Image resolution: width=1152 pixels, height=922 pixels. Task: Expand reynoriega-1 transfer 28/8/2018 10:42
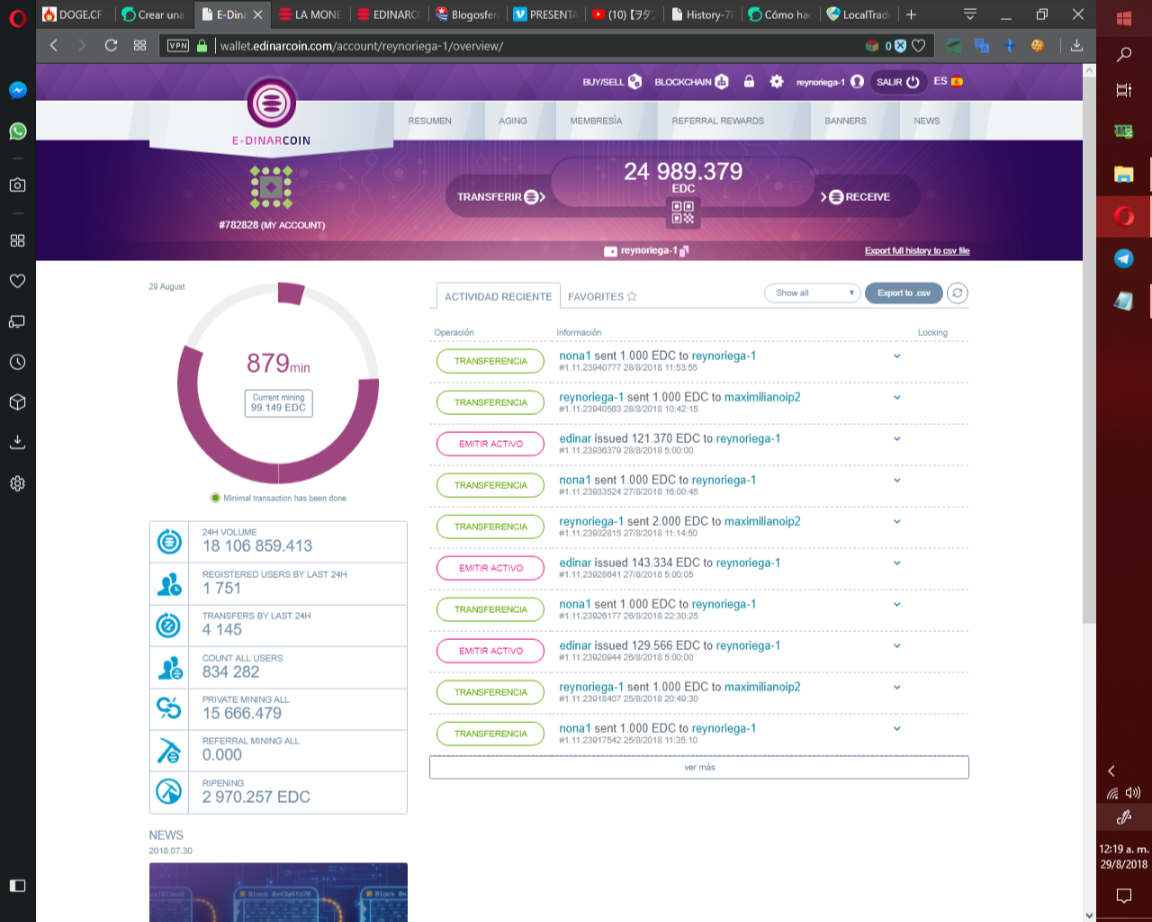click(897, 397)
